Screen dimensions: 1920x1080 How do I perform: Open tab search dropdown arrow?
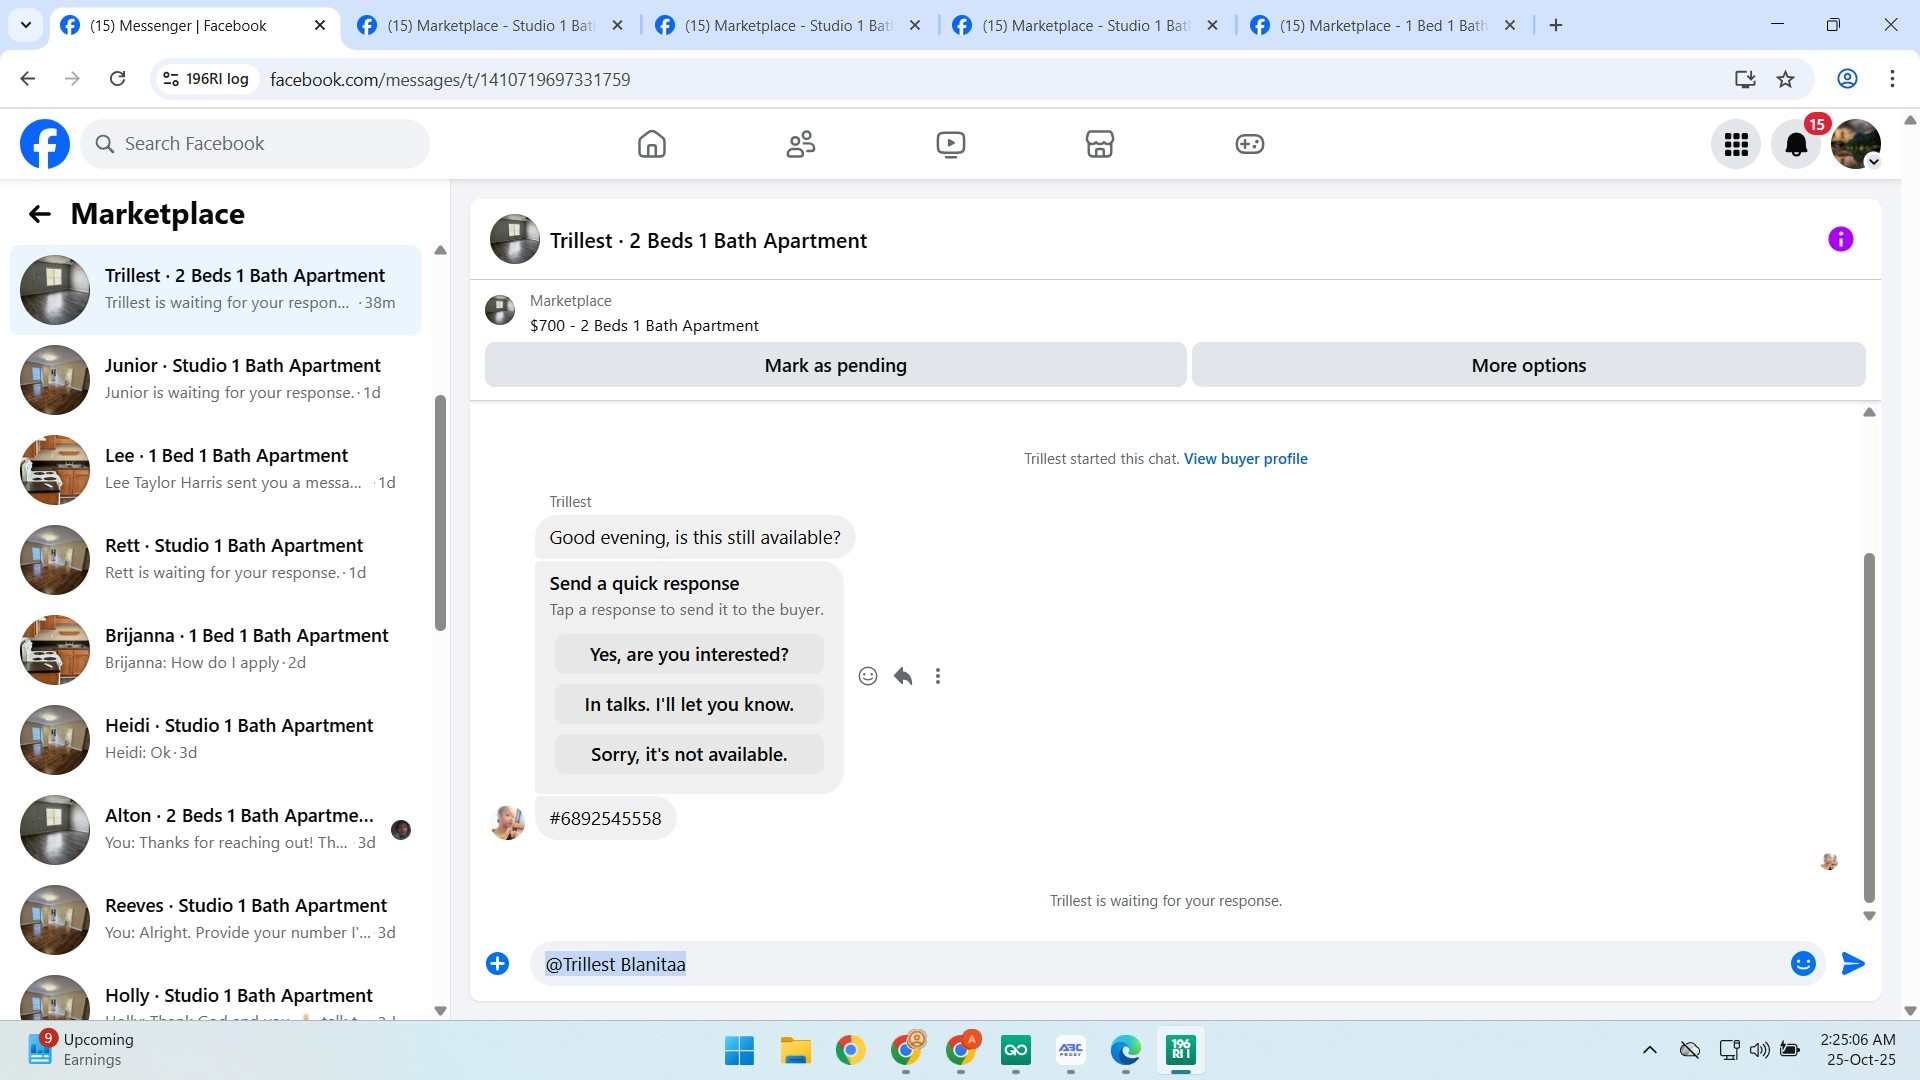point(25,26)
